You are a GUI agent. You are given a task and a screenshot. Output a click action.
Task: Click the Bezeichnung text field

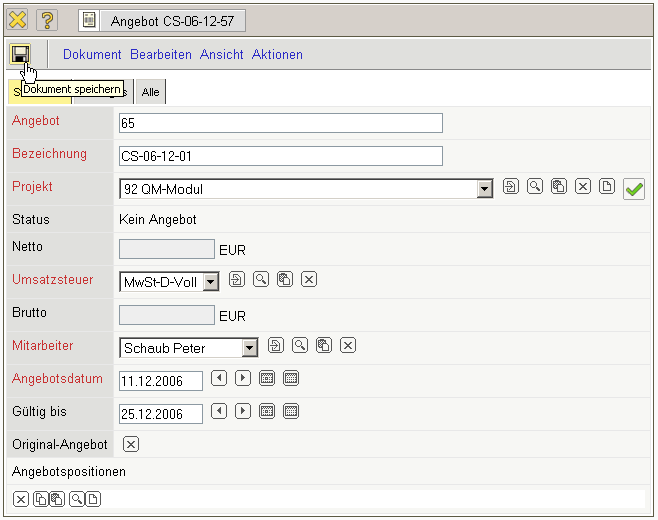280,156
